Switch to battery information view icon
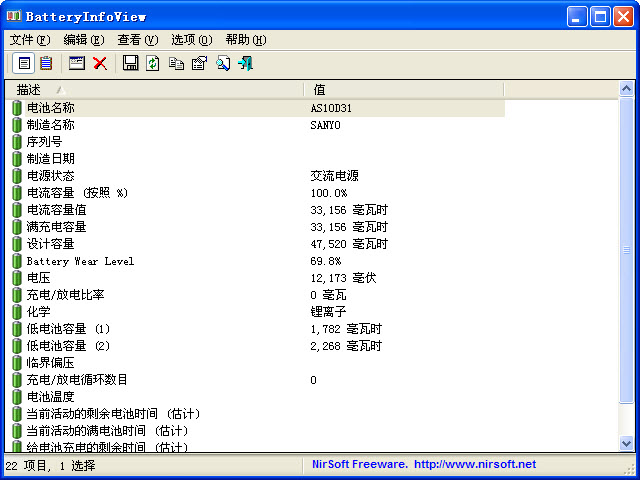This screenshot has width=640, height=480. [x=24, y=63]
